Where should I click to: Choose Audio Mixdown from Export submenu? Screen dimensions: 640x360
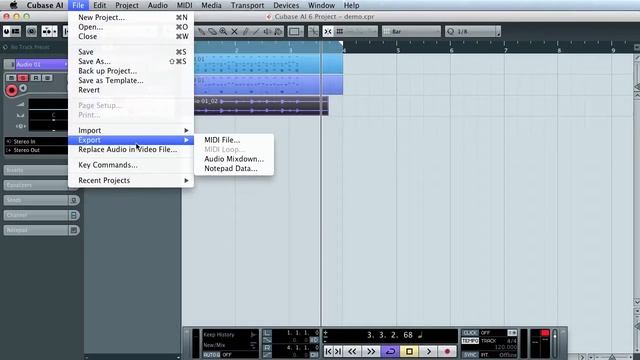pyautogui.click(x=234, y=159)
